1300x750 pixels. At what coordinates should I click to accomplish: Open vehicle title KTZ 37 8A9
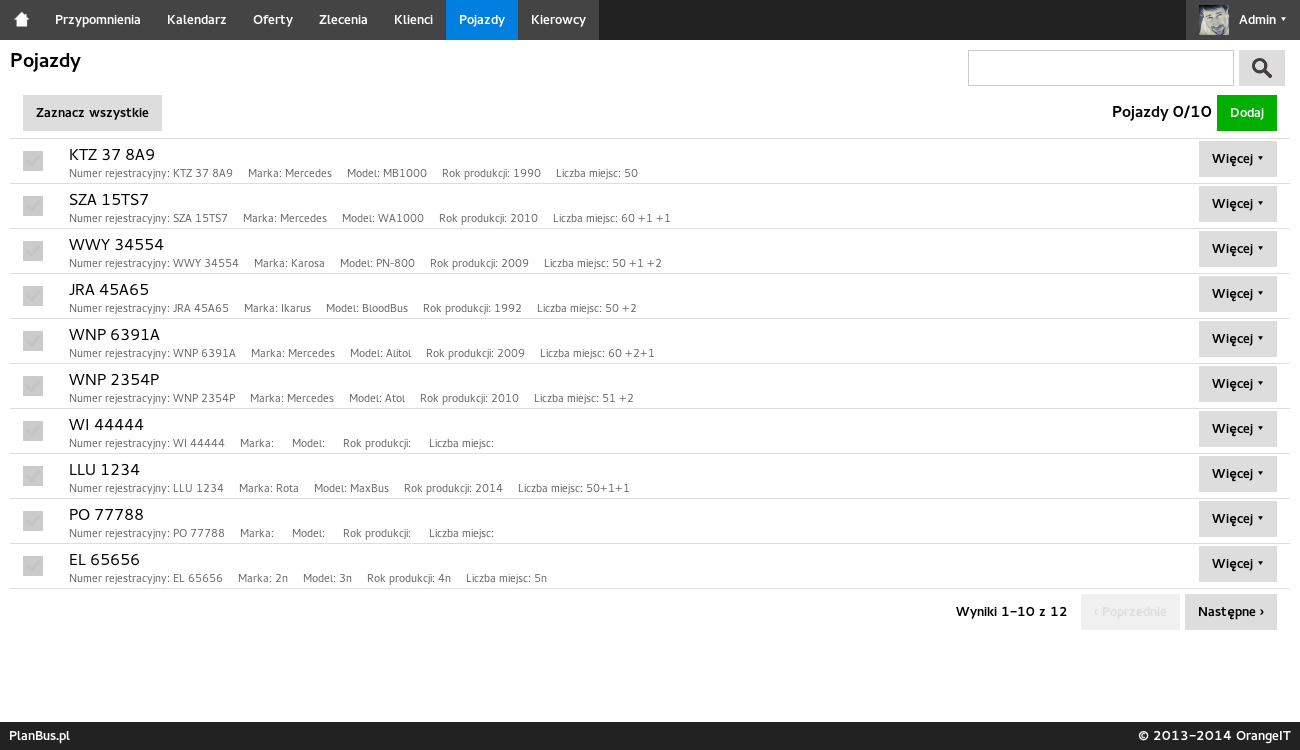pyautogui.click(x=112, y=155)
